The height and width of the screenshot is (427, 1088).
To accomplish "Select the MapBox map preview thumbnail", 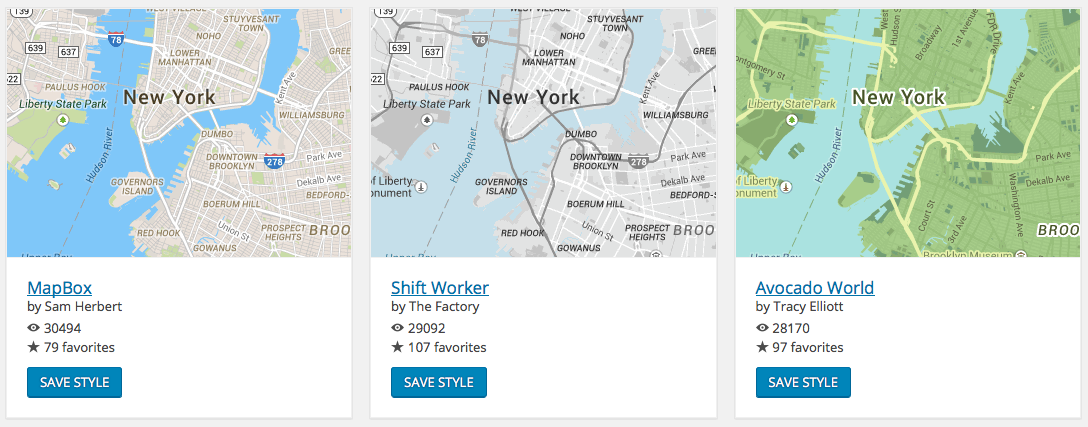I will (x=178, y=133).
